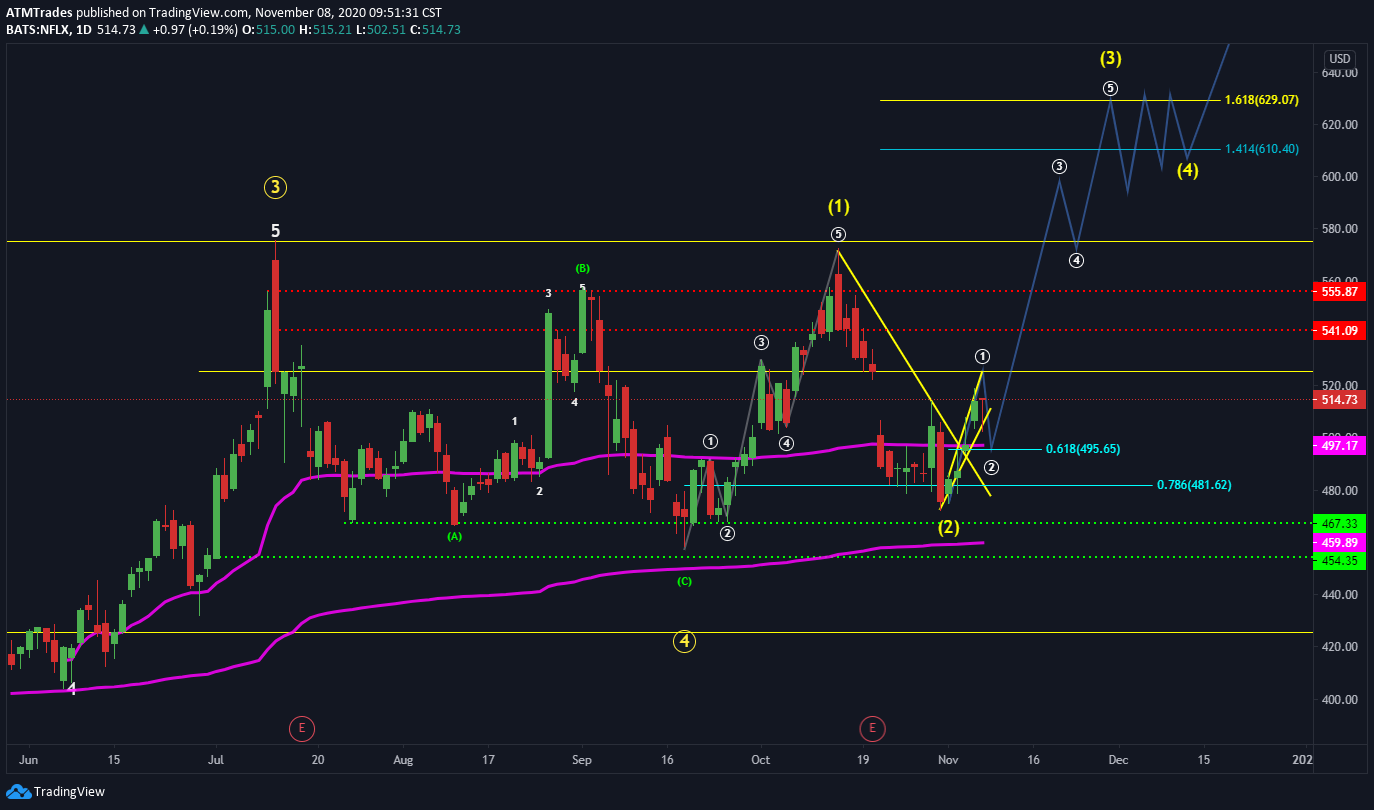Click the yellow (3) wave label
Image resolution: width=1374 pixels, height=810 pixels.
(x=1110, y=58)
